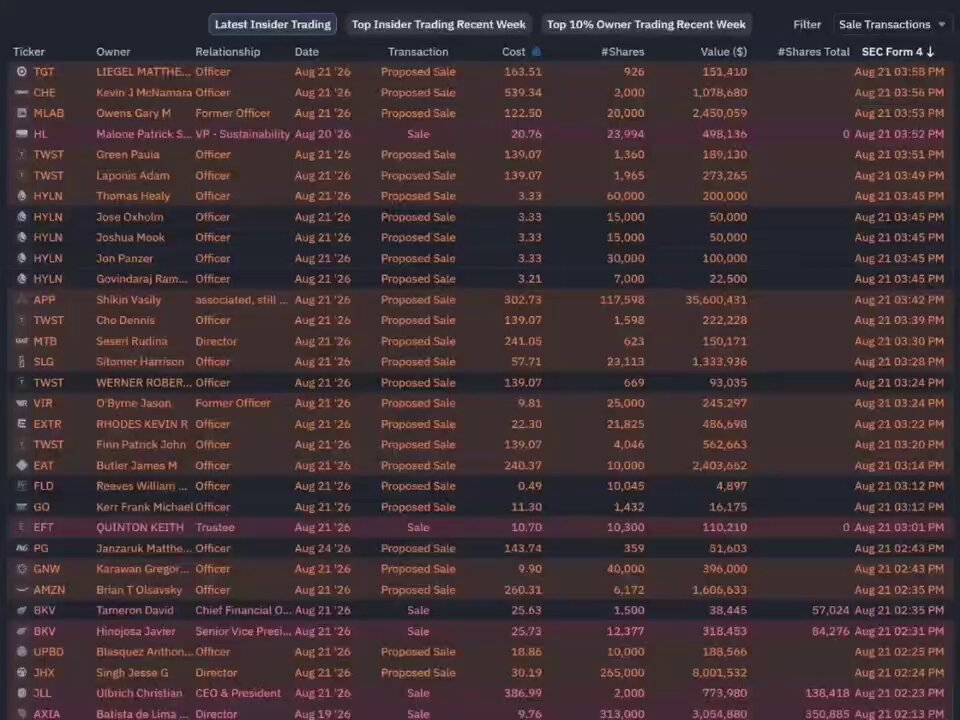Image resolution: width=960 pixels, height=720 pixels.
Task: Click shares total 57,024 in BKV row
Action: [830, 610]
